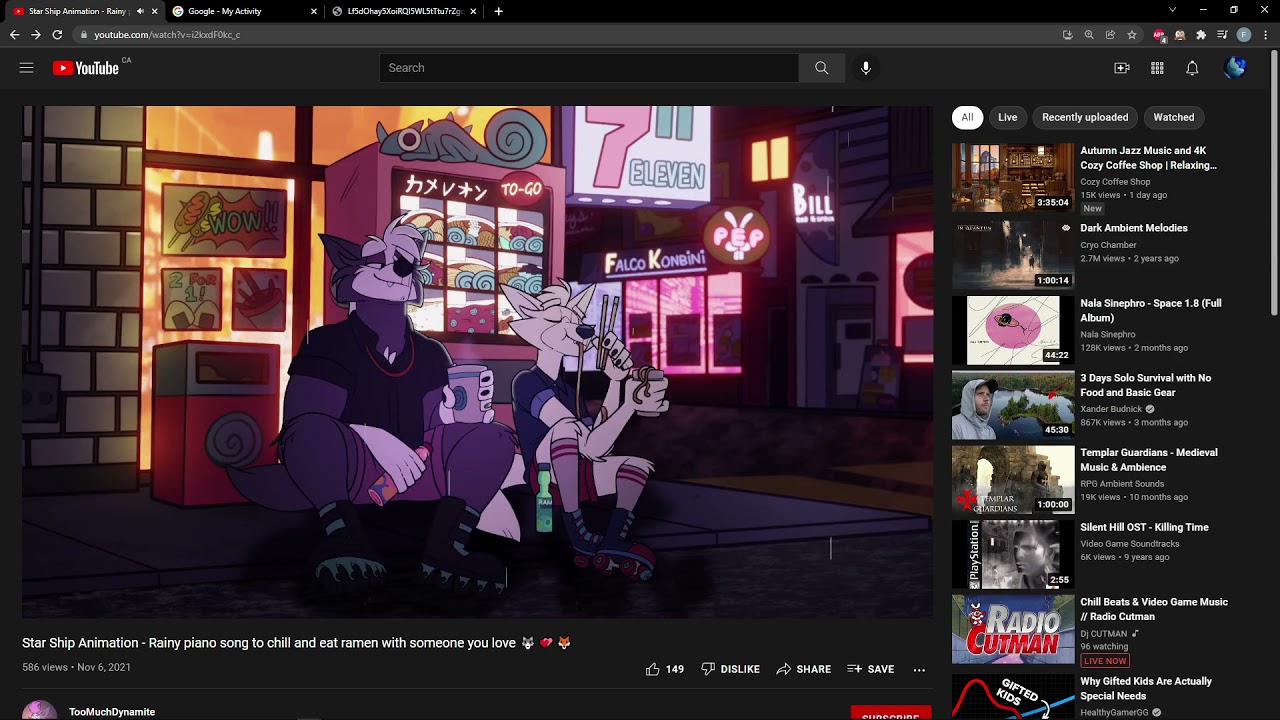Screen dimensions: 1280x720
Task: Select the Live filter chip
Action: (1007, 117)
